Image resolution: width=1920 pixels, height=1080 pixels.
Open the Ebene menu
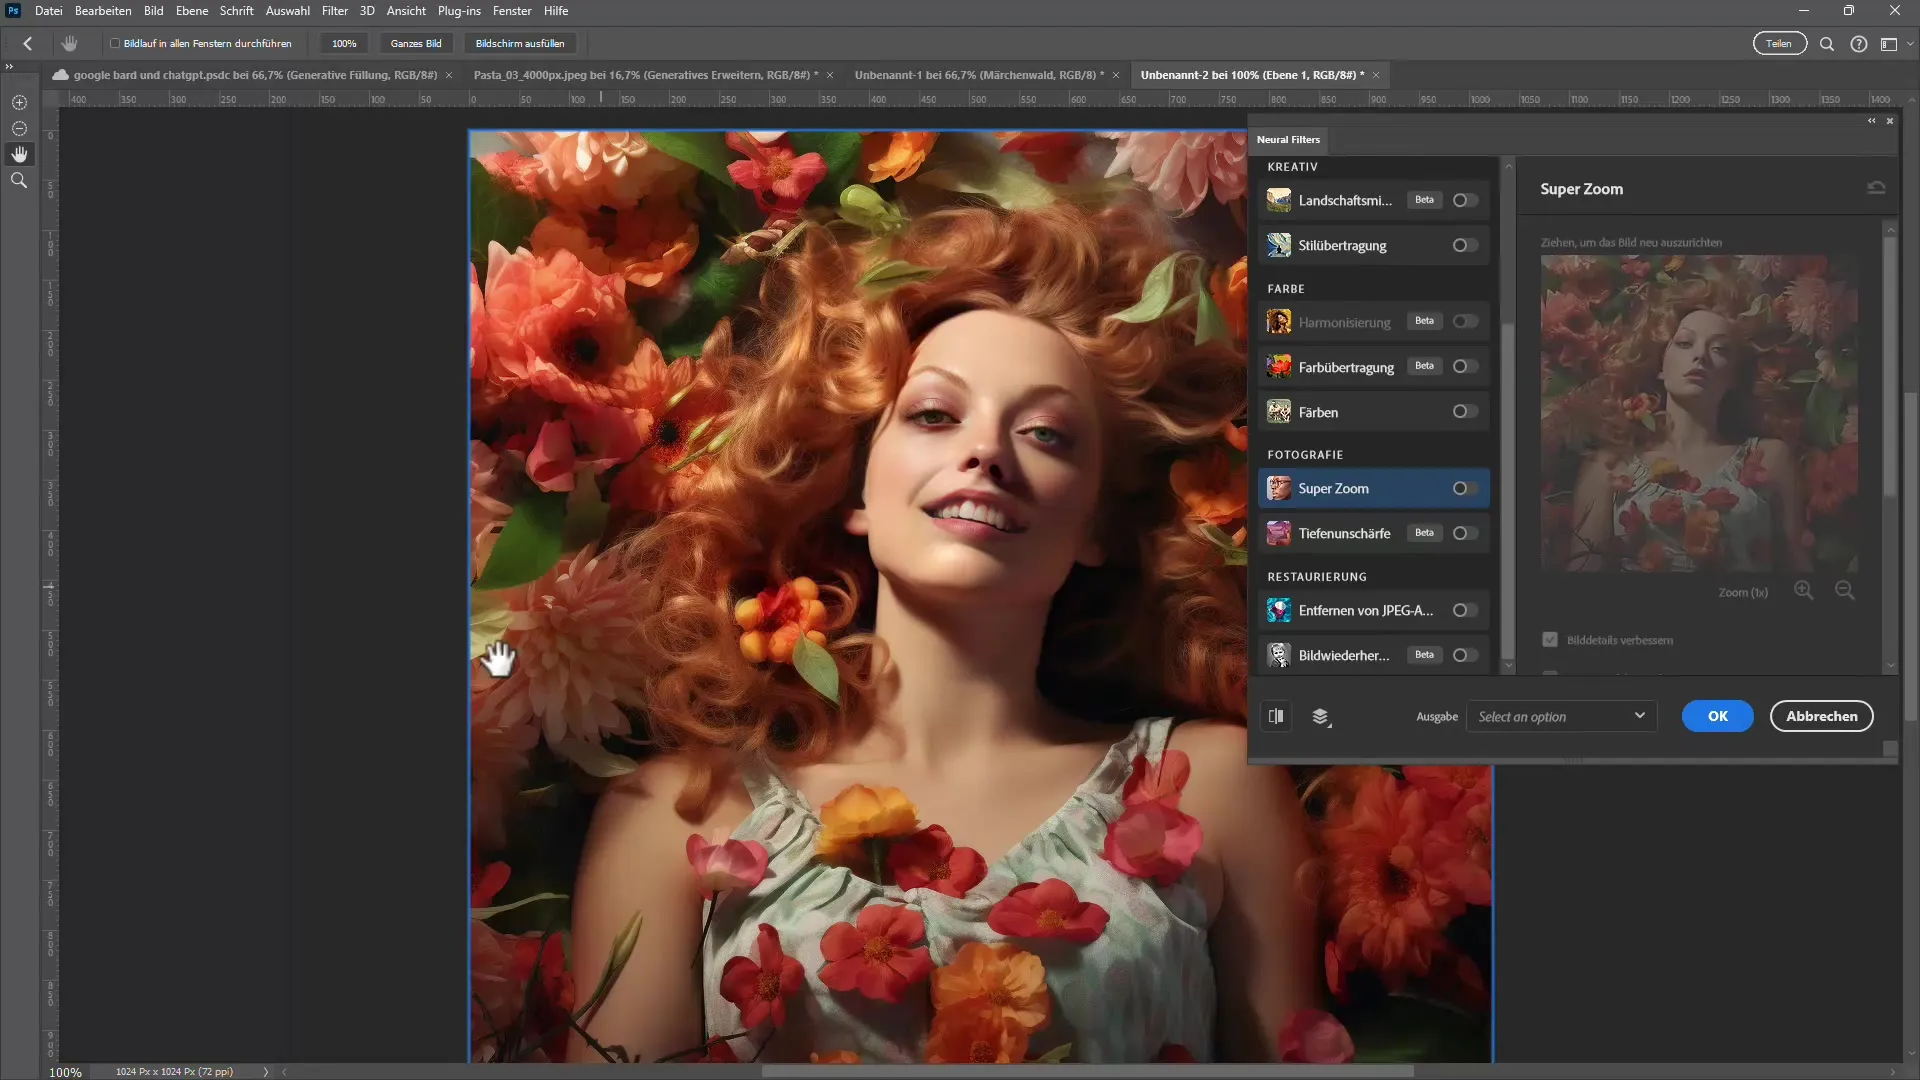pos(192,11)
